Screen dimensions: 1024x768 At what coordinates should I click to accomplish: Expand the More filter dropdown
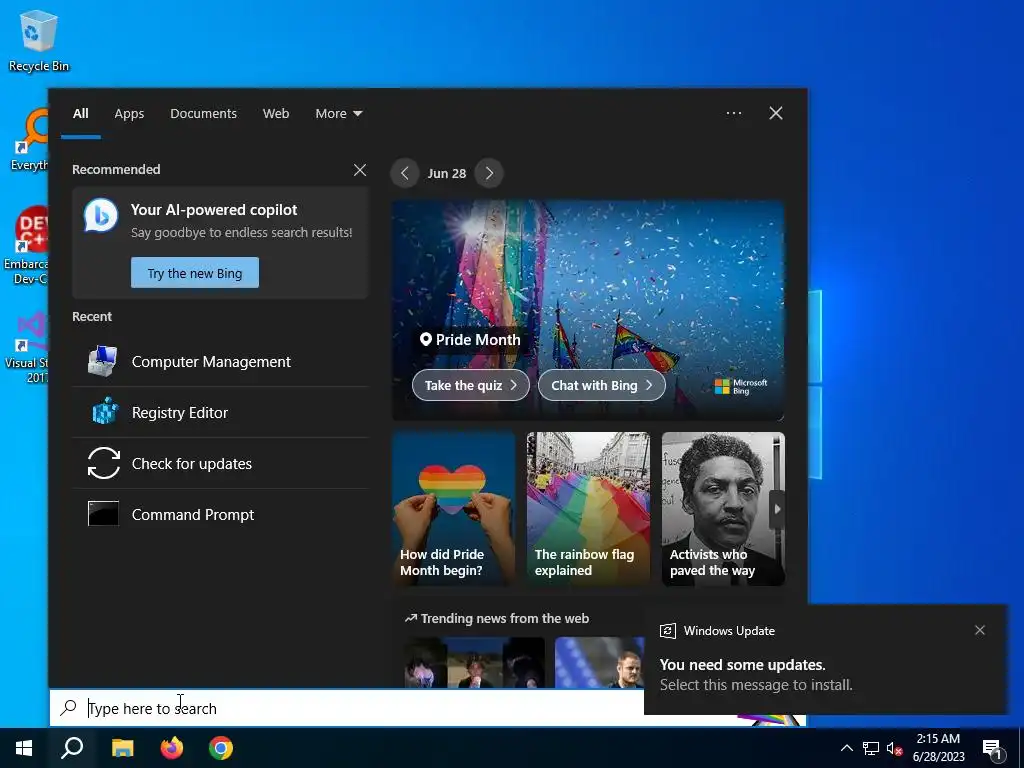click(x=338, y=114)
